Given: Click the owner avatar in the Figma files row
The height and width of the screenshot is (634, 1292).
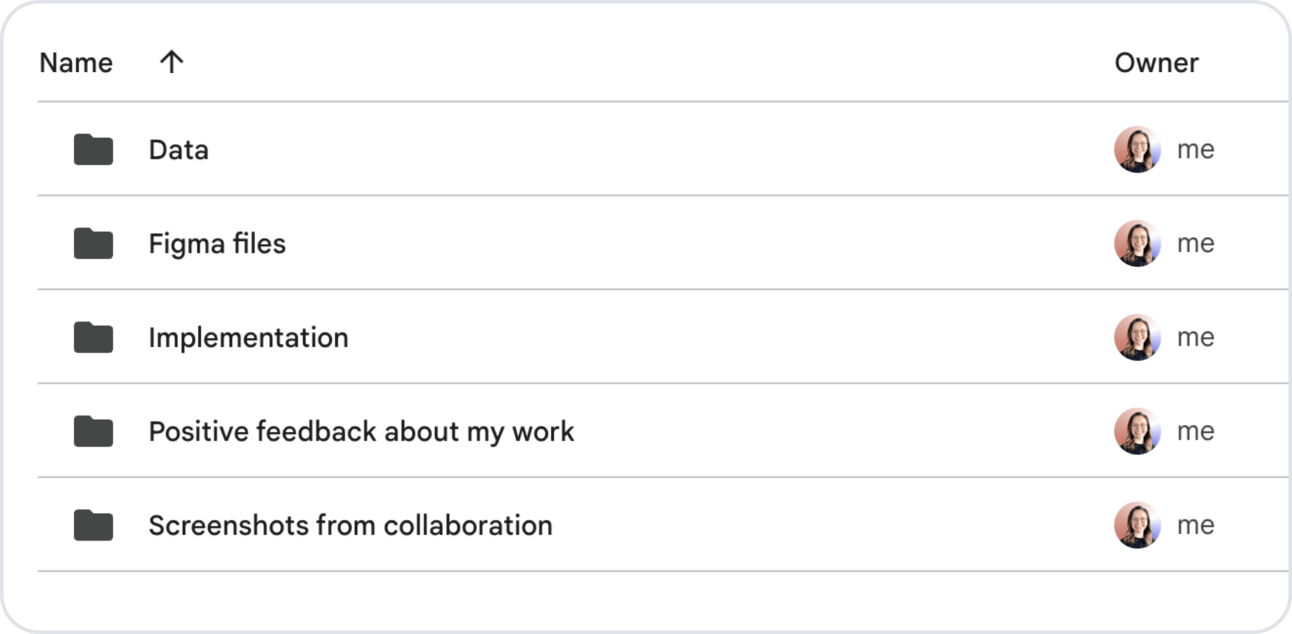Looking at the screenshot, I should [1137, 244].
